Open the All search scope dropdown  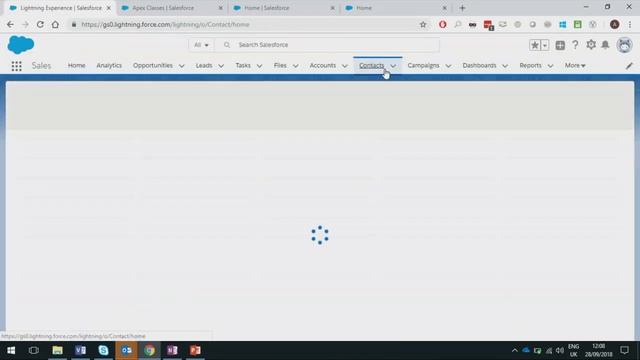tap(201, 45)
